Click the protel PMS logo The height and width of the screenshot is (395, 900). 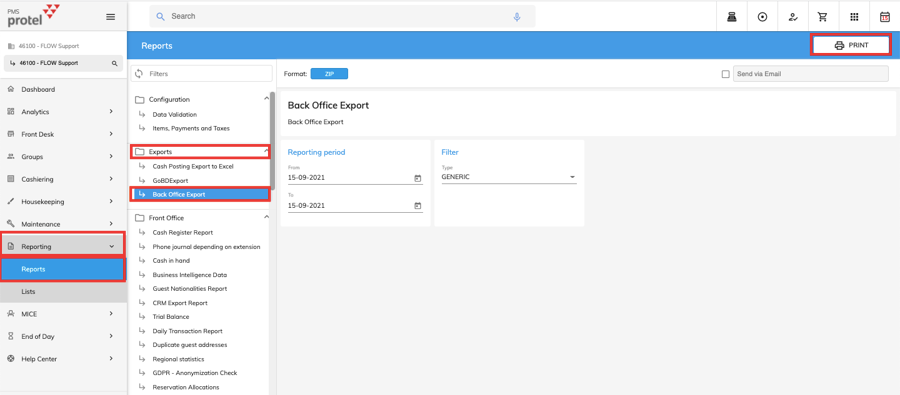pos(33,16)
